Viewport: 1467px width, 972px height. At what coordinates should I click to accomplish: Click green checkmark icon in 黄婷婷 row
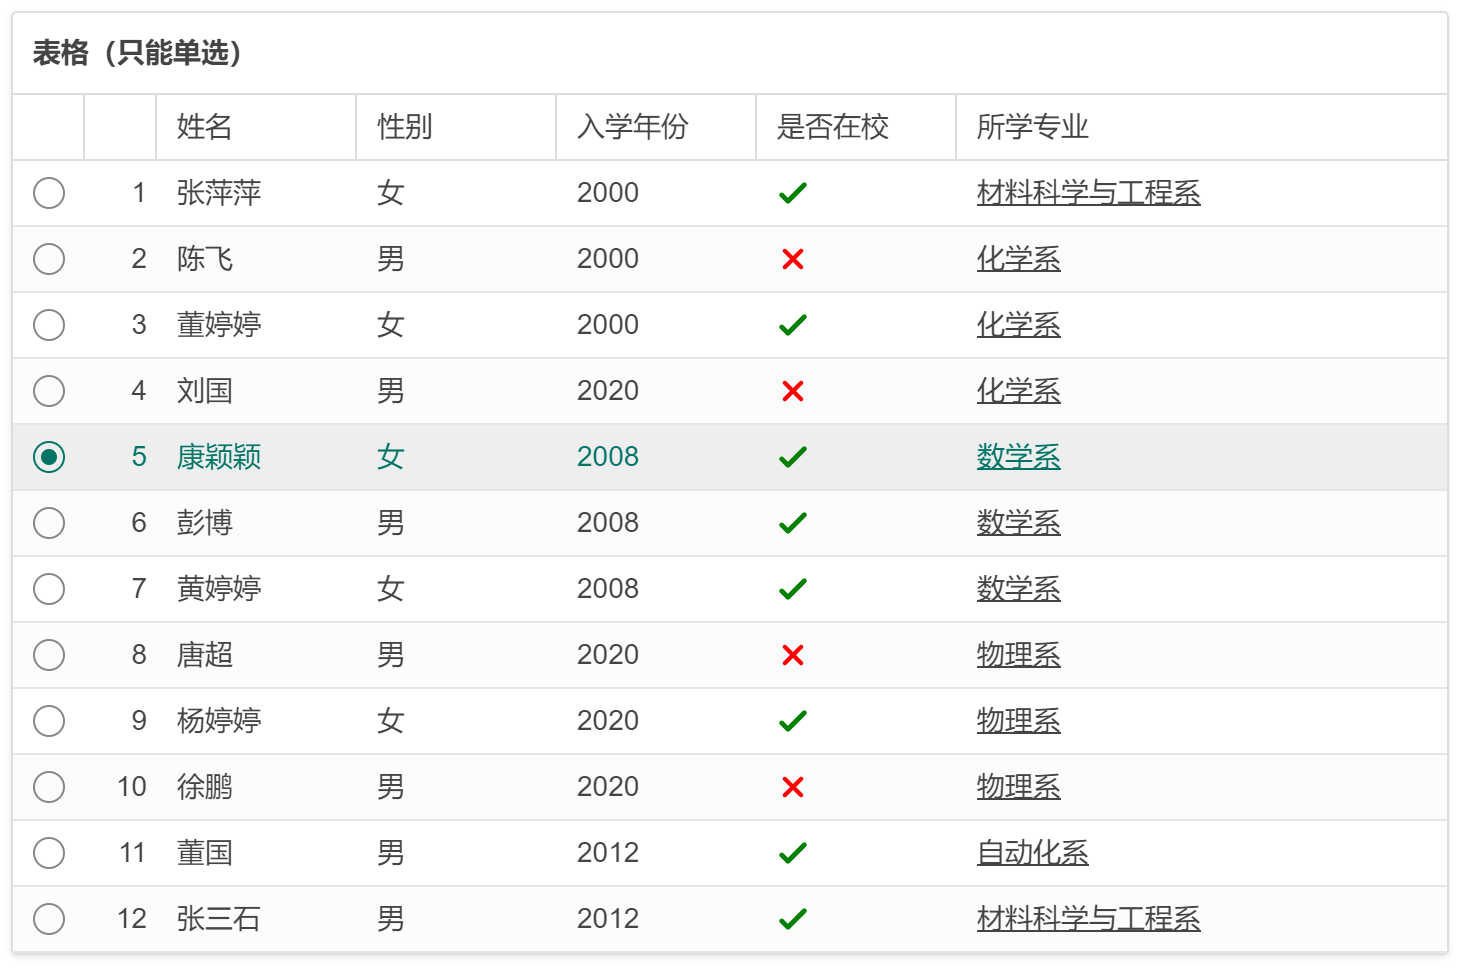pos(792,589)
